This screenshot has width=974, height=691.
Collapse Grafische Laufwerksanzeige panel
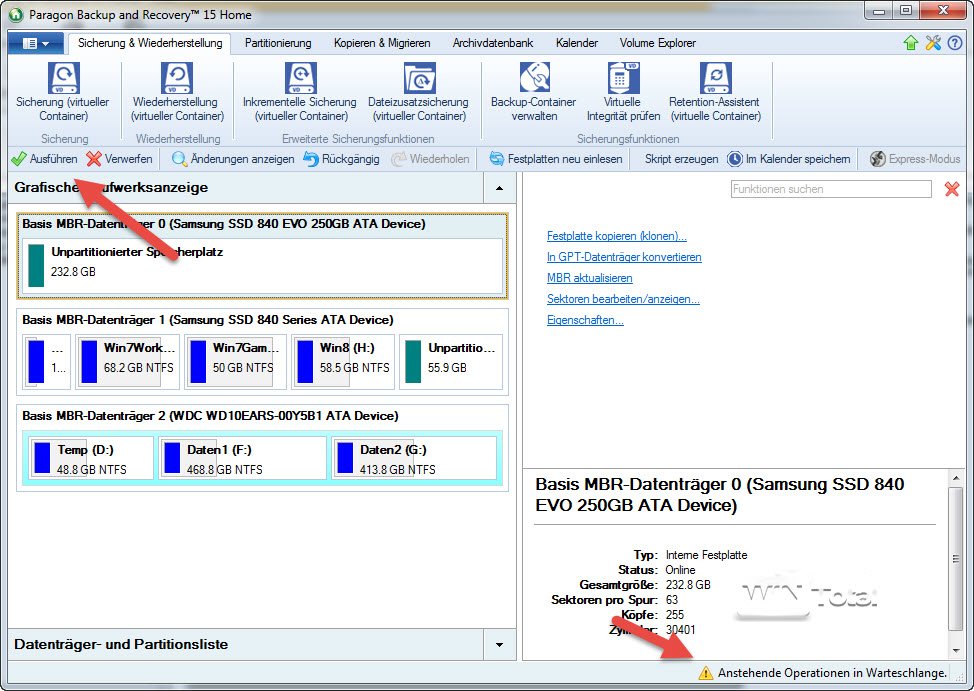(499, 188)
